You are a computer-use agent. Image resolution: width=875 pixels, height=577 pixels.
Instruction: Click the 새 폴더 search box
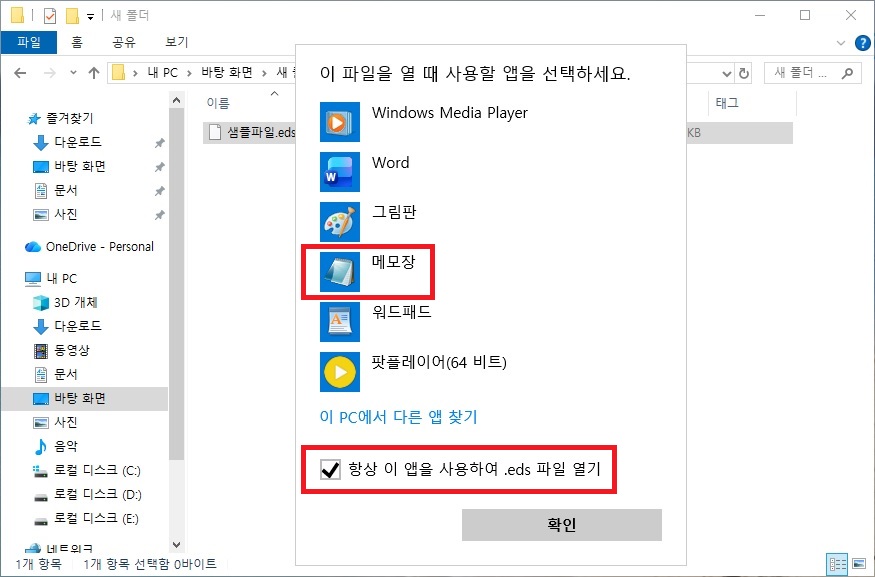coord(811,73)
